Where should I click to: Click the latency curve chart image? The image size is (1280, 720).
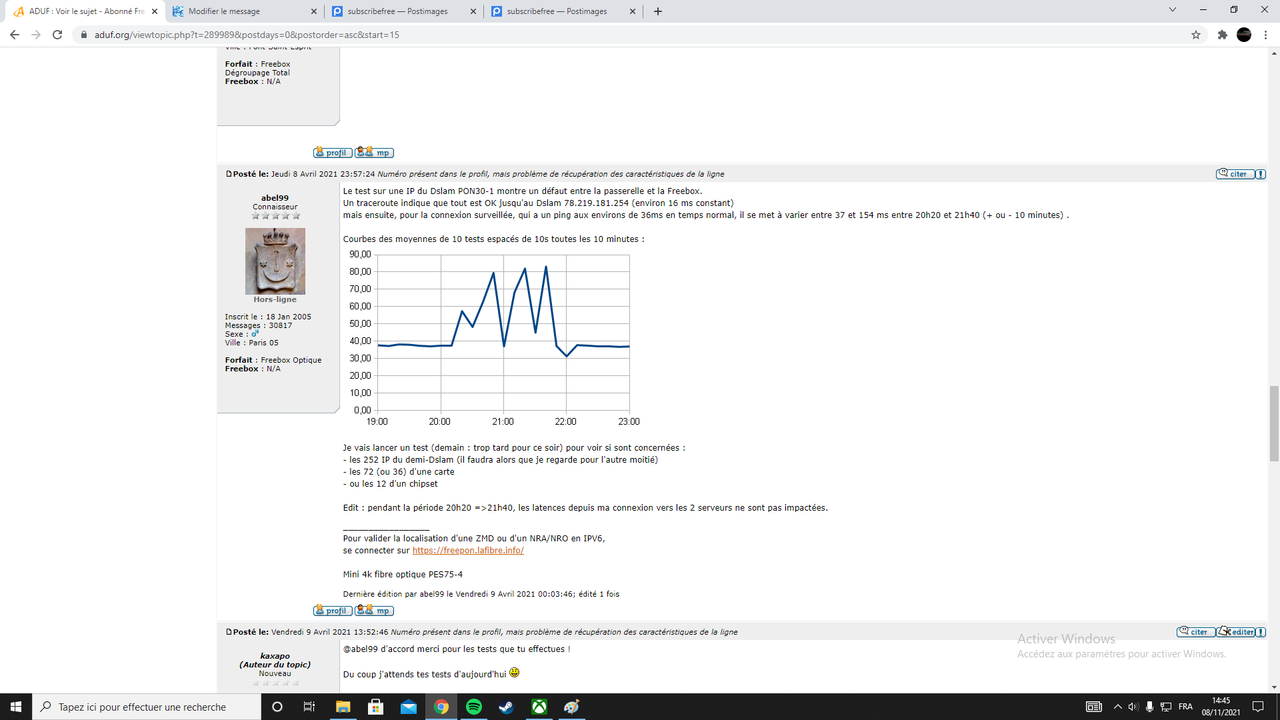(494, 337)
